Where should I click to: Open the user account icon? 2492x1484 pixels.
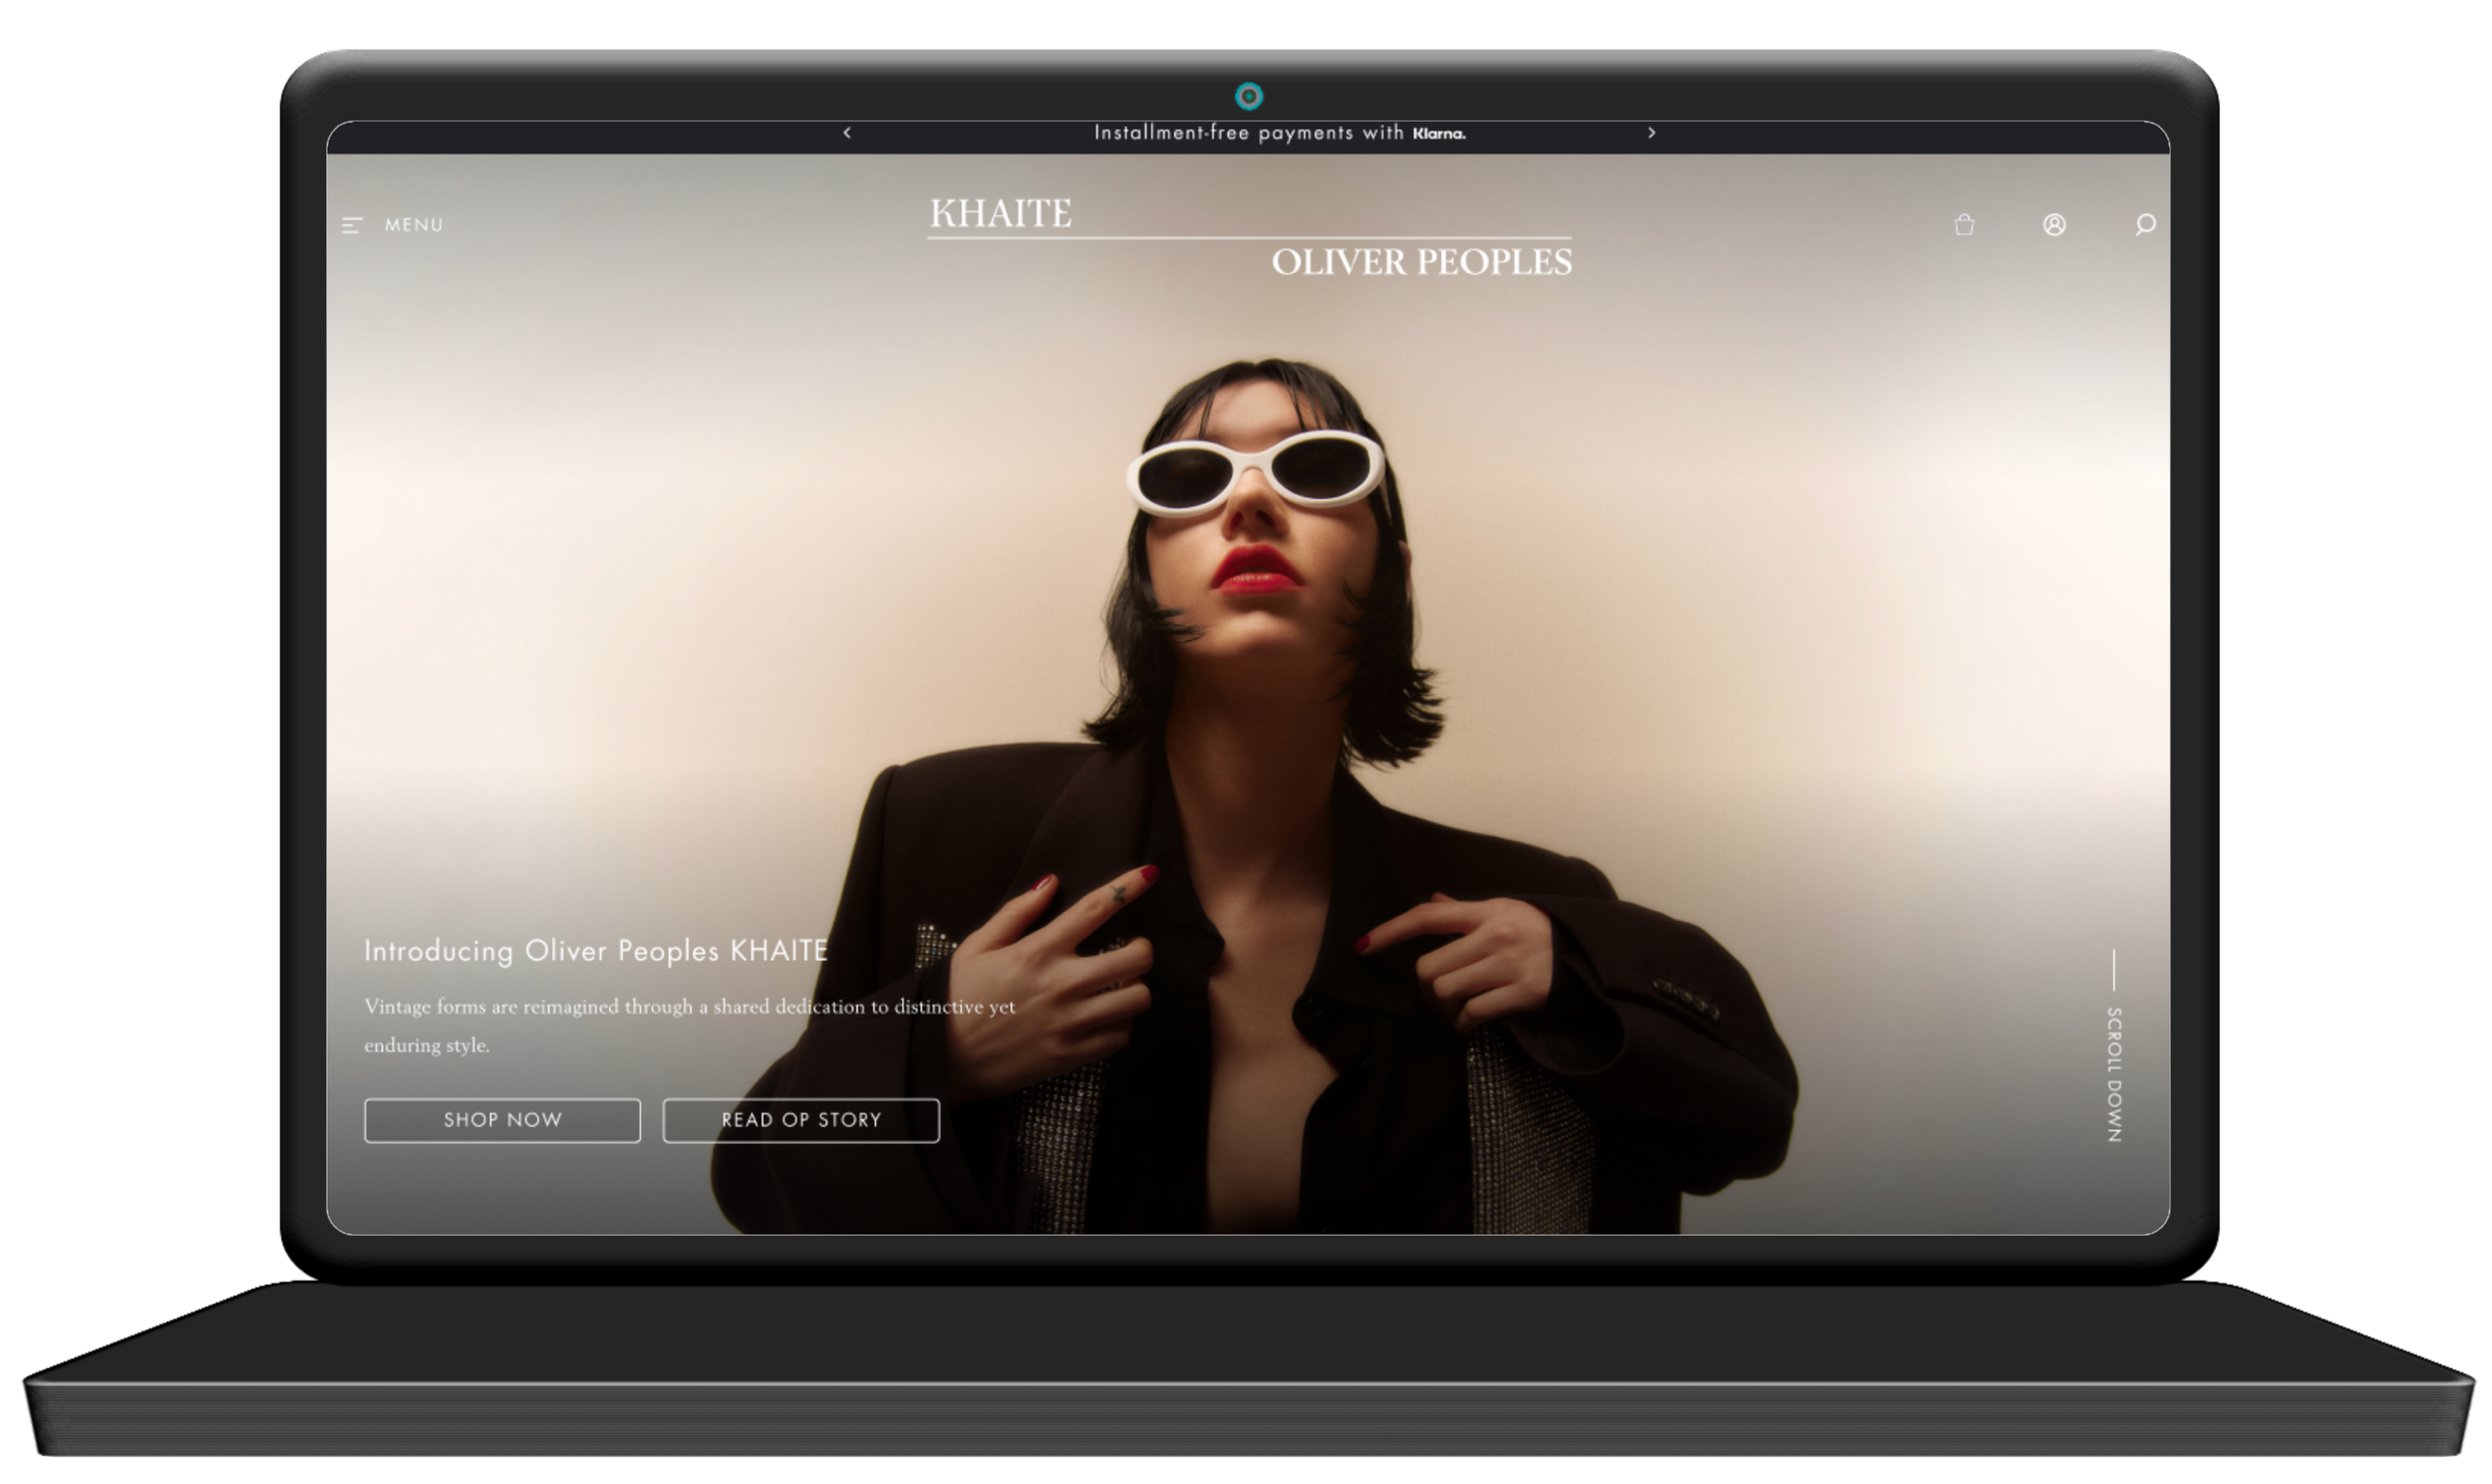2054,224
